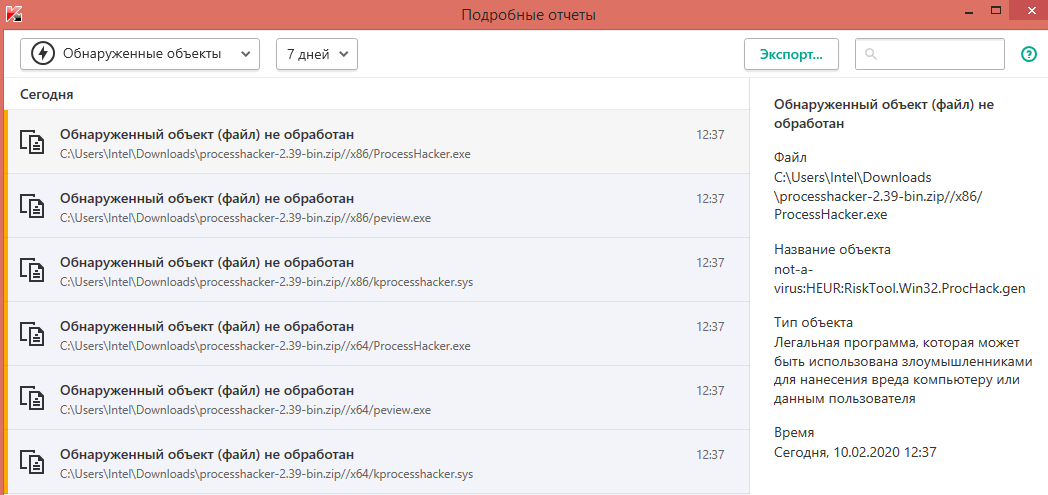Click path ending x64/peview.exe in the list
The width and height of the screenshot is (1048, 495).
pyautogui.click(x=245, y=409)
